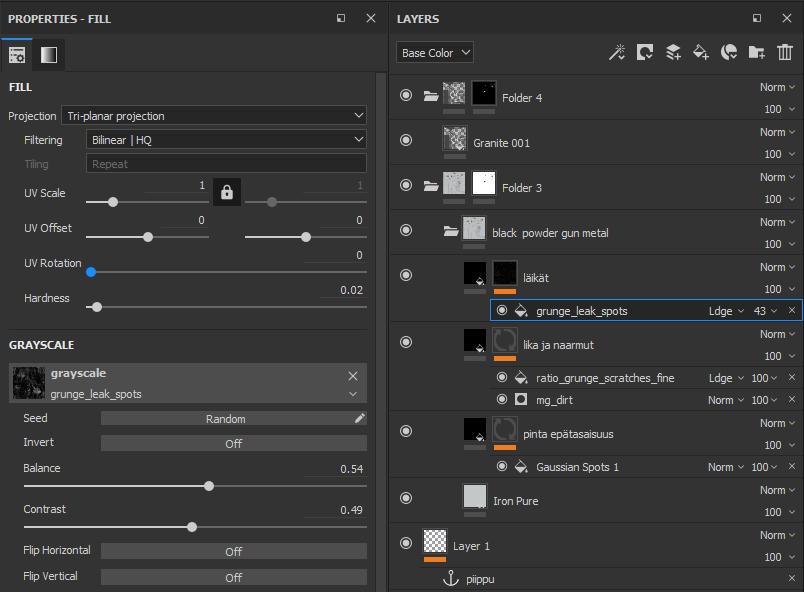Toggle visibility of grunge_leak_spots effect
804x592 pixels.
point(502,310)
